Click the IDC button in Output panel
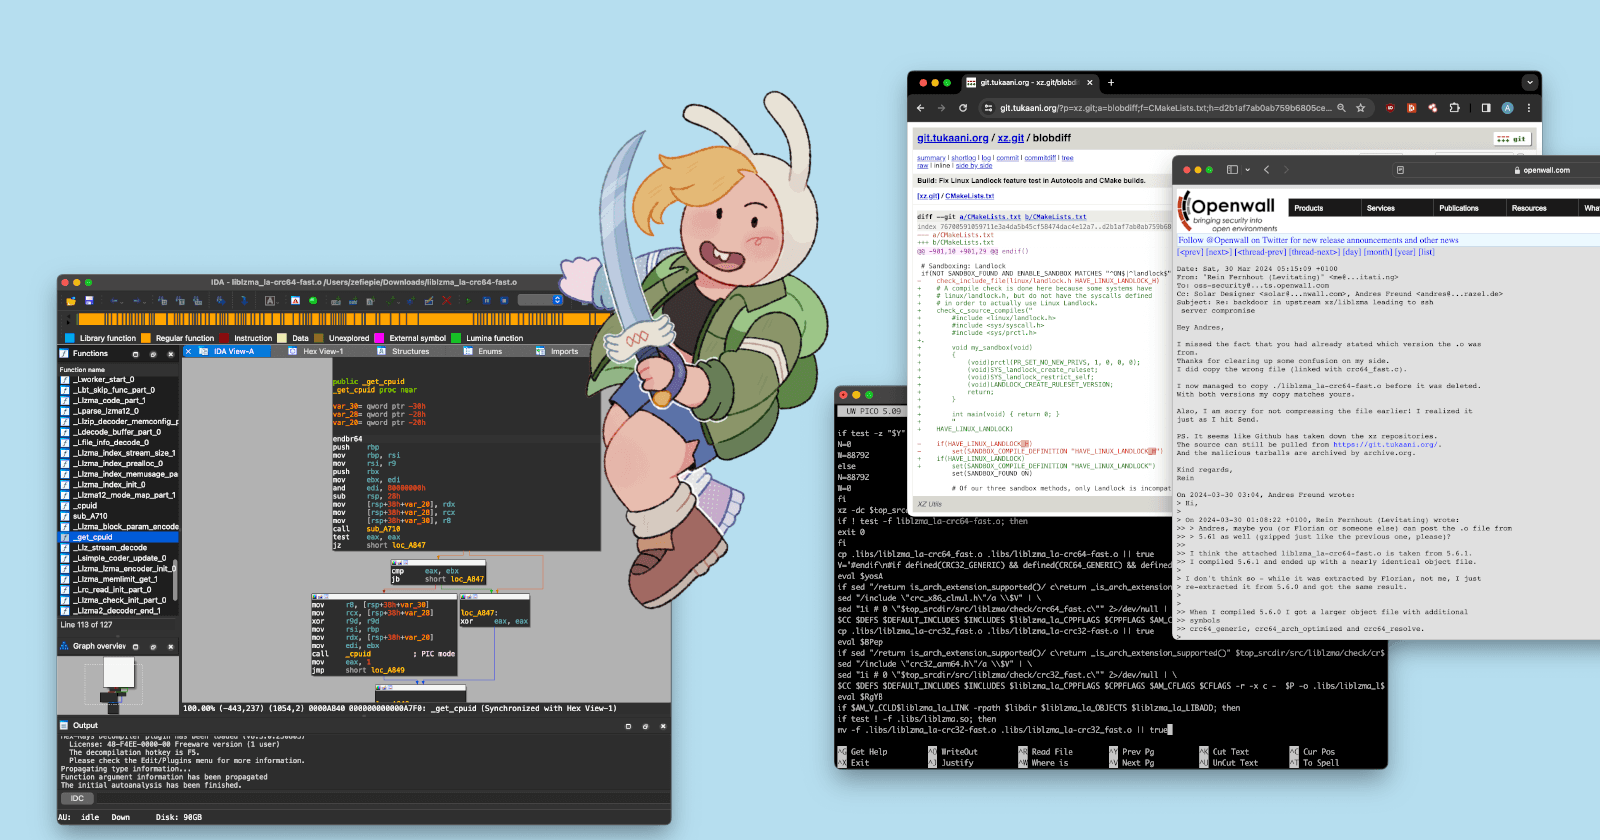Image resolution: width=1600 pixels, height=840 pixels. pos(77,798)
